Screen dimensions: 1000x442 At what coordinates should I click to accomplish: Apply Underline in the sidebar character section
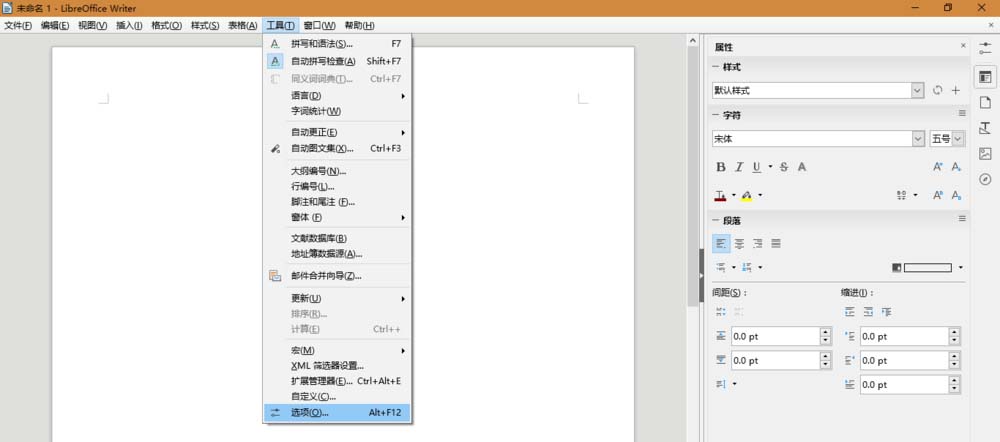(x=756, y=167)
